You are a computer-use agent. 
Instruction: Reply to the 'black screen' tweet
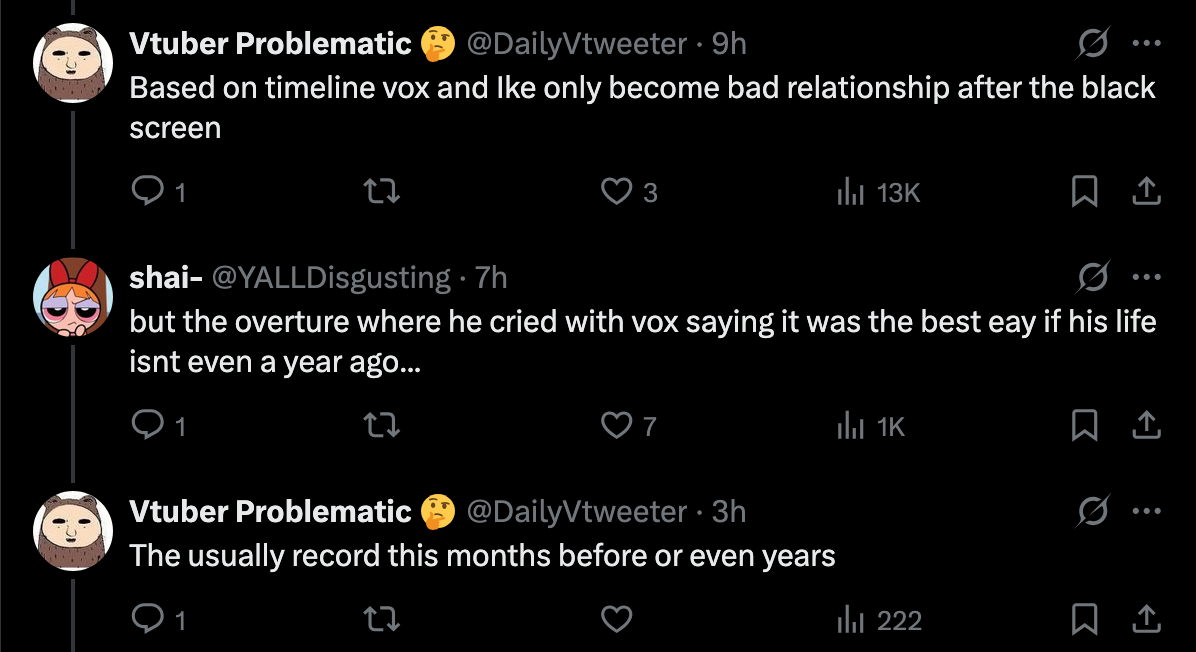point(147,192)
